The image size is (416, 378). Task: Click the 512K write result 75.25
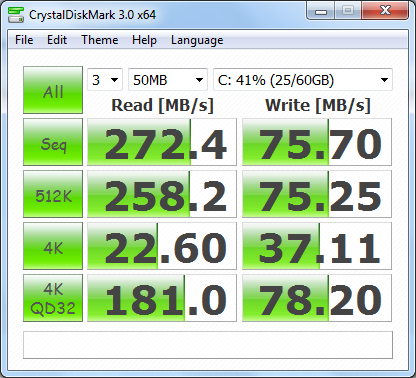pyautogui.click(x=317, y=194)
